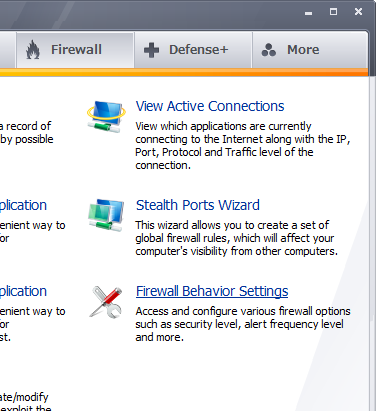Launch the Stealth Ports Wizard link
Image resolution: width=376 pixels, height=411 pixels.
point(198,205)
